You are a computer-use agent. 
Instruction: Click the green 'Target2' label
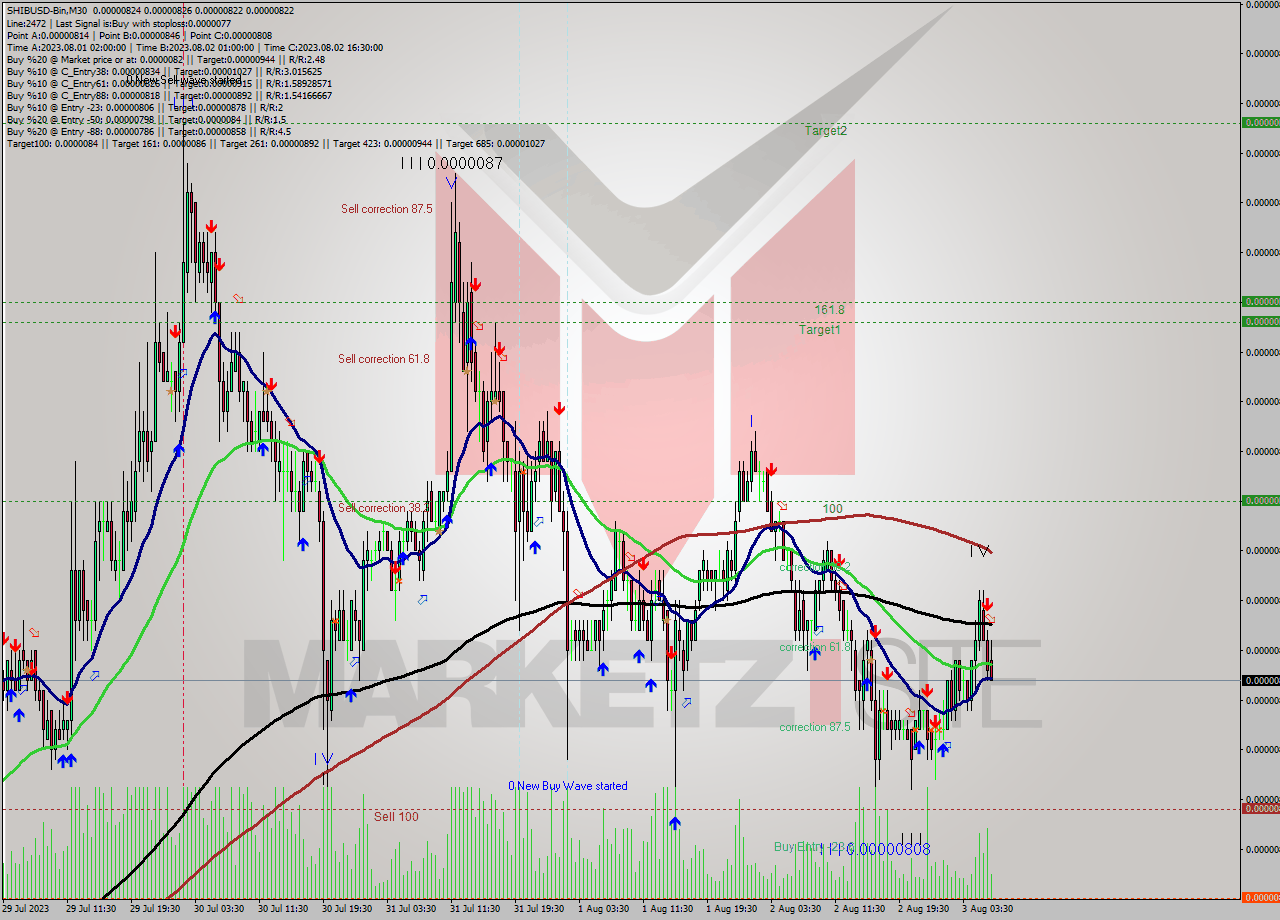click(826, 131)
